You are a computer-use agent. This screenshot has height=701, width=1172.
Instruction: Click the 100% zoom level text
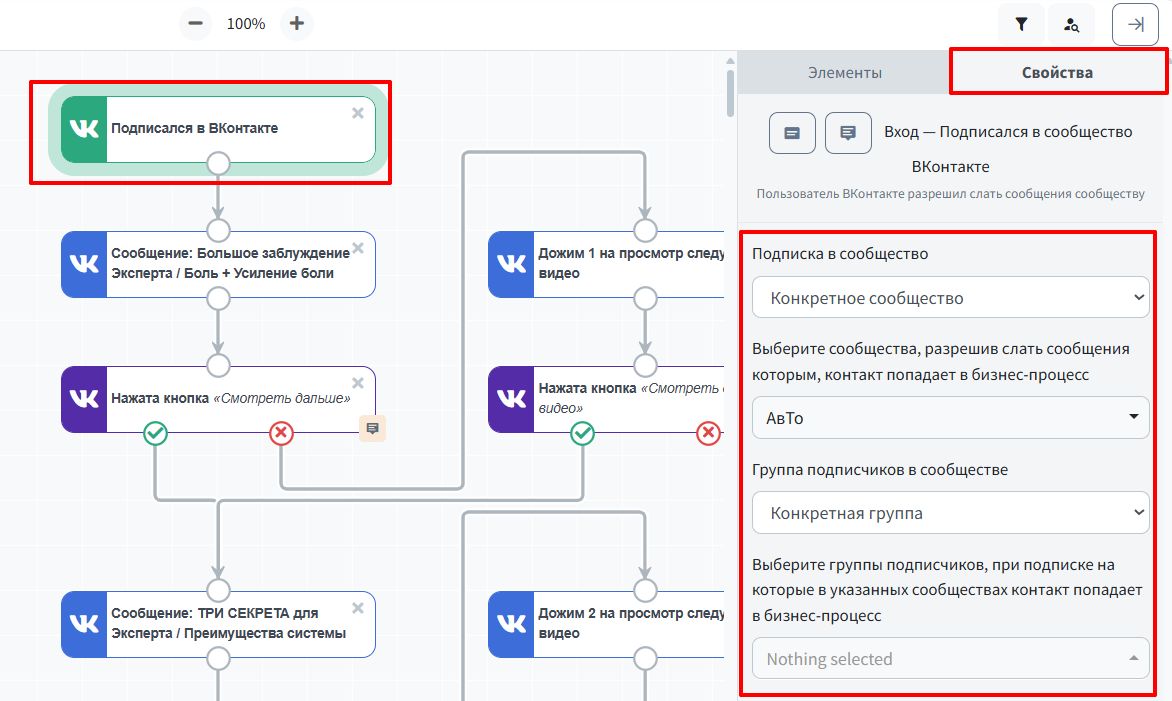point(246,24)
